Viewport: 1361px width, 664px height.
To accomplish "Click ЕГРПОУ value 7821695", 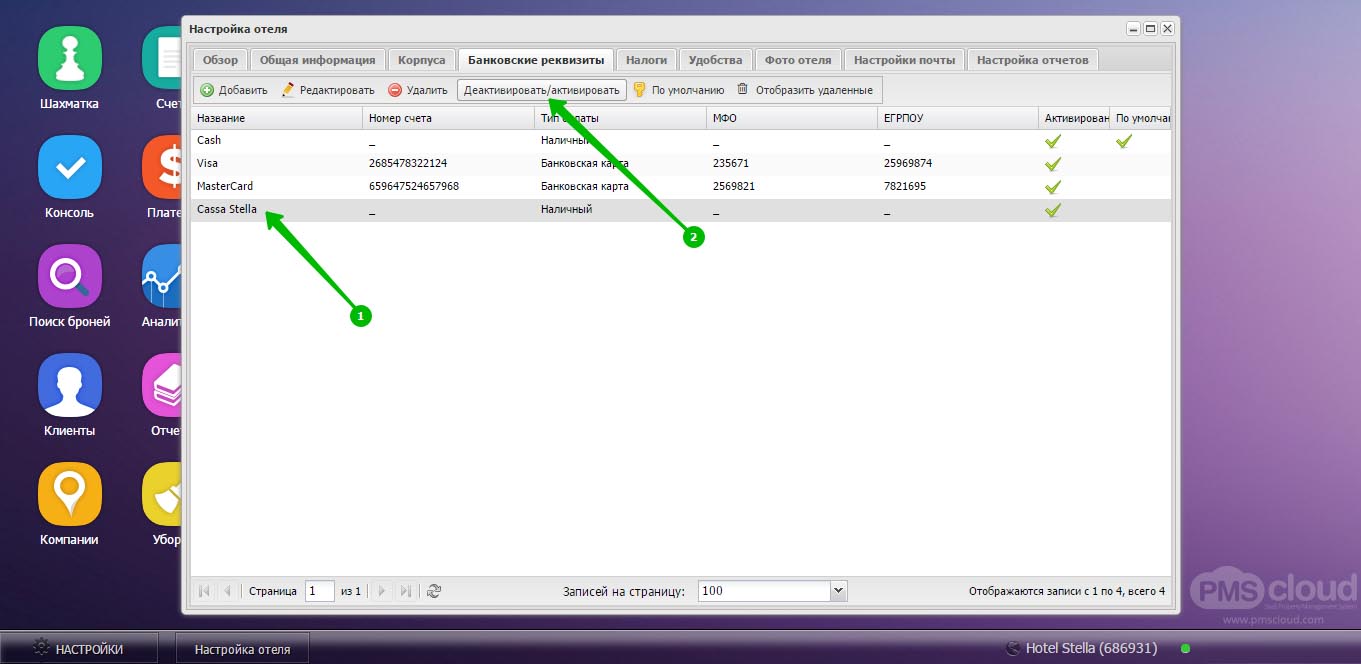I will pos(905,187).
